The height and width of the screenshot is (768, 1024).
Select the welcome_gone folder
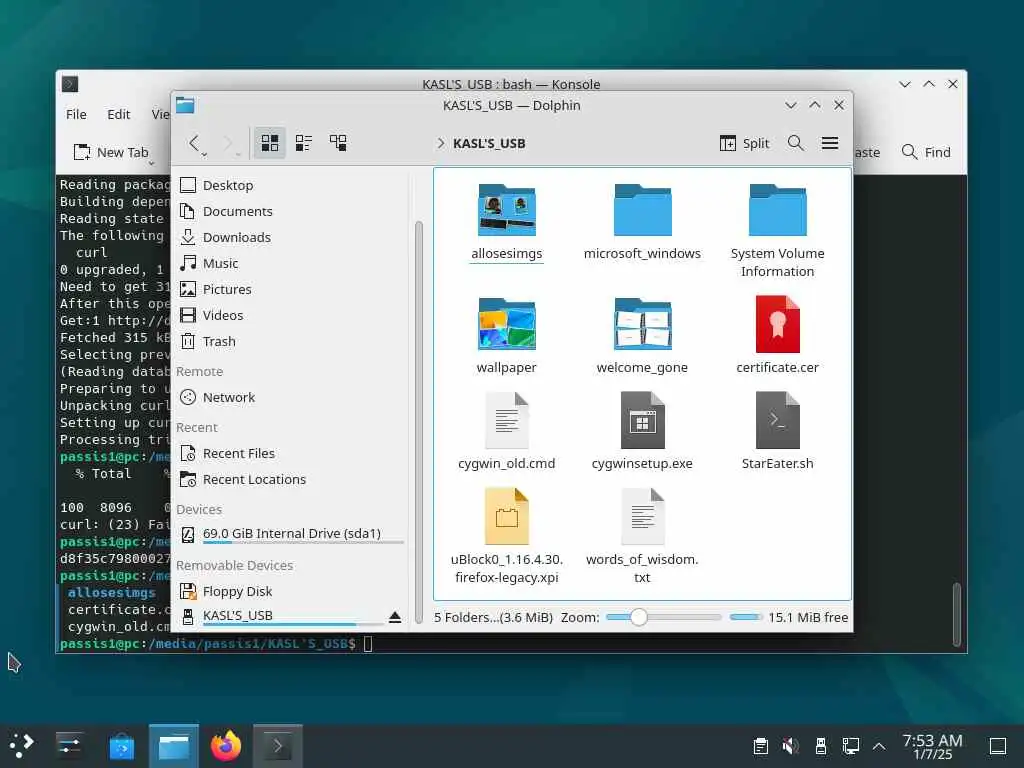[x=642, y=336]
